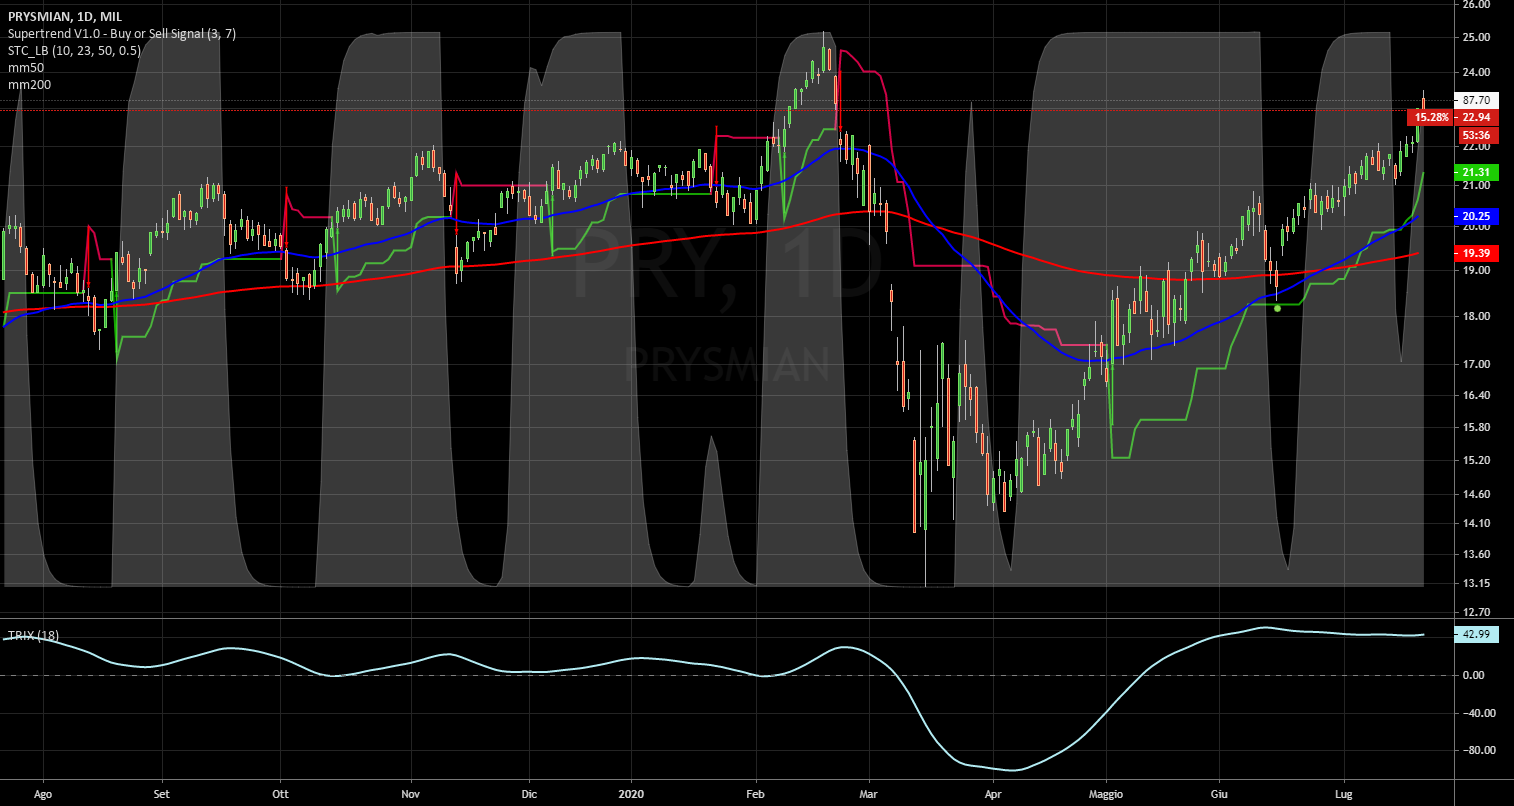Viewport: 1514px width, 806px height.
Task: Click the Mar month label on time axis
Action: coord(869,795)
